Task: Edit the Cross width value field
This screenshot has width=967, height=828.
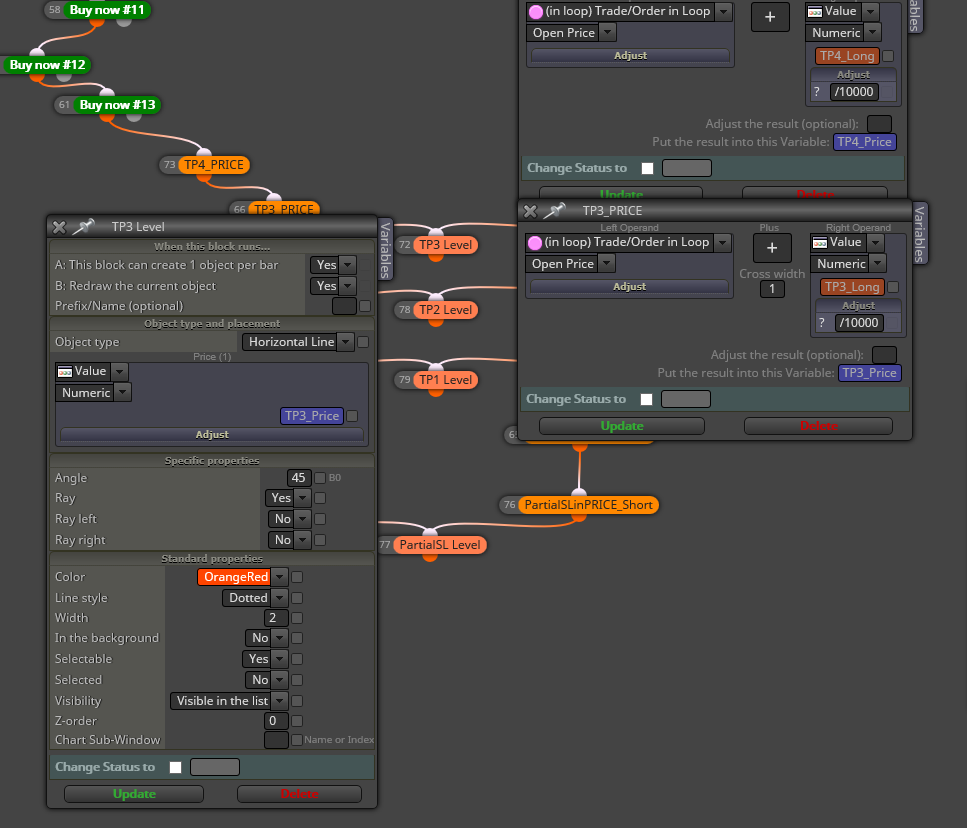Action: [772, 289]
